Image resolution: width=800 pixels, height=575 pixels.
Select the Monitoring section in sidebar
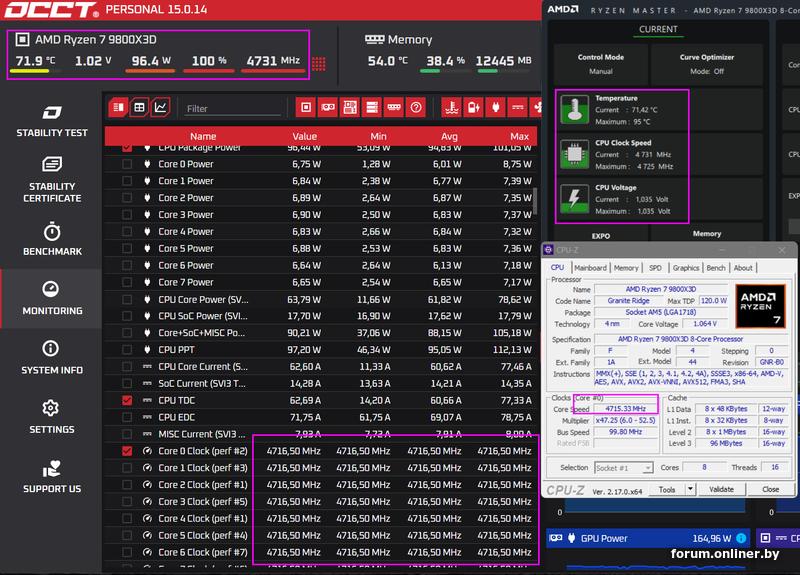(x=52, y=298)
